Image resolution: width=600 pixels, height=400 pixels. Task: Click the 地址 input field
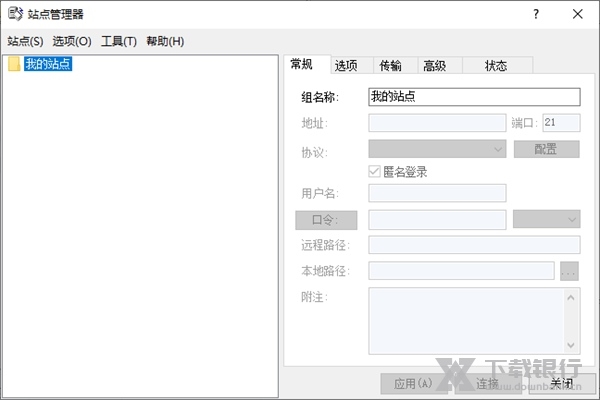coord(437,123)
